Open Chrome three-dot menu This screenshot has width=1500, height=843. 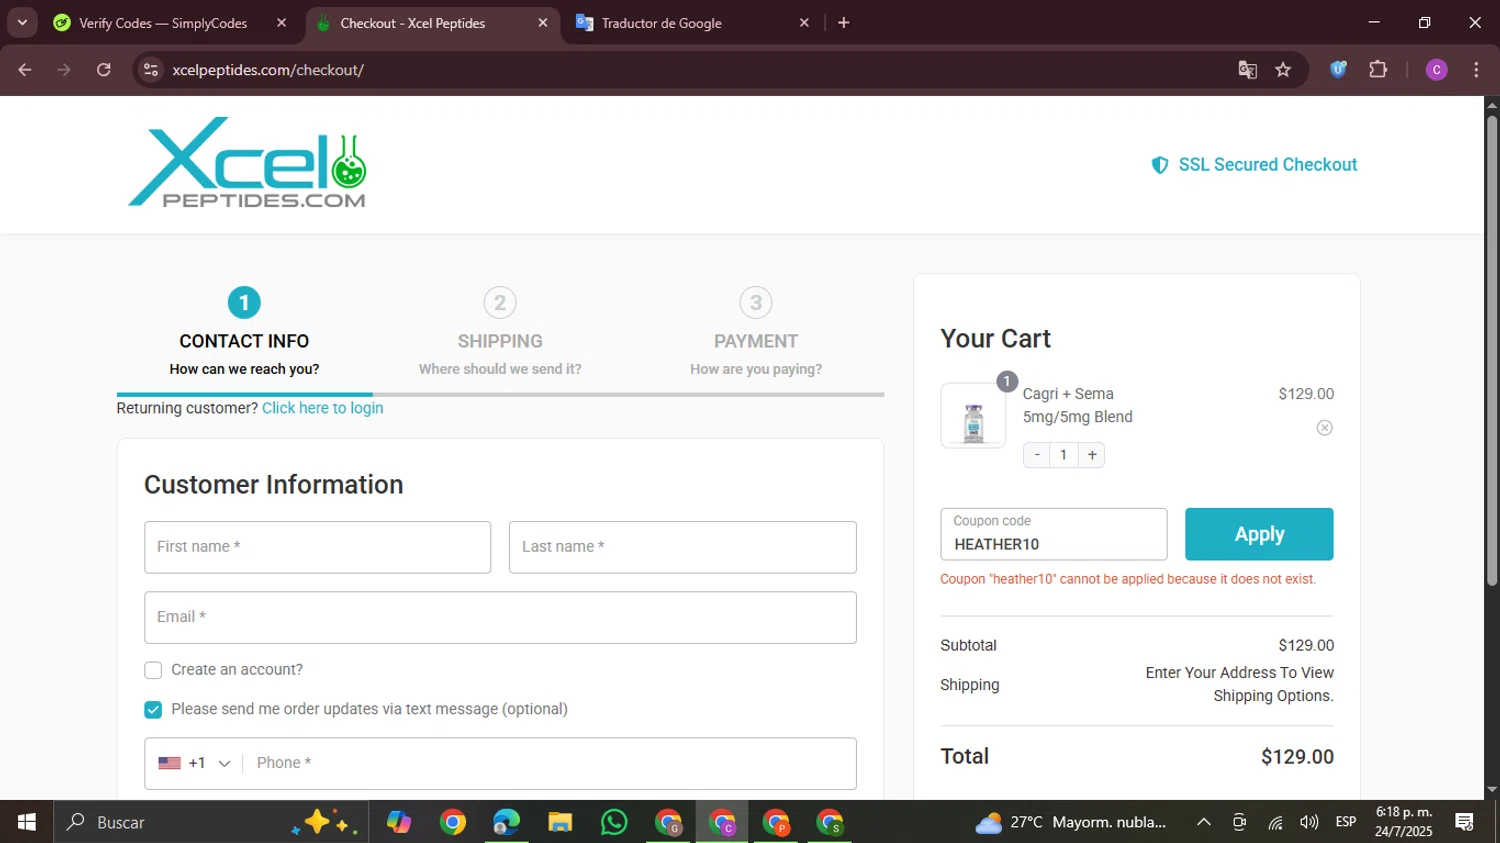click(x=1476, y=70)
